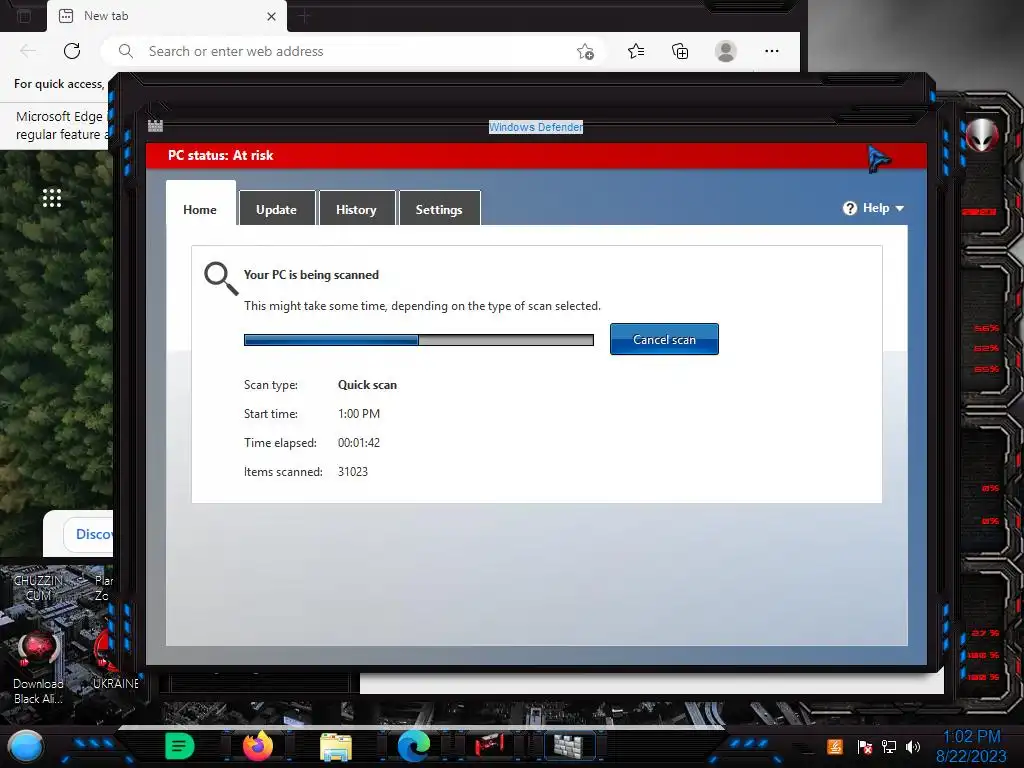Open Edge Settings and more menu

(771, 51)
